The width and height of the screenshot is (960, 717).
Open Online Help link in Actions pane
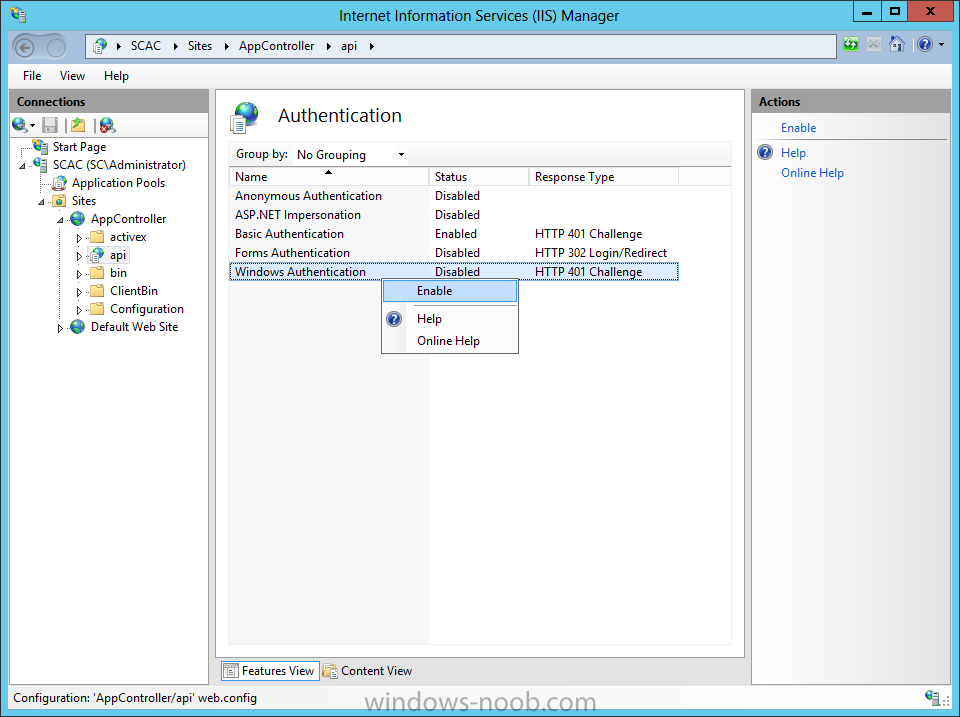[x=812, y=173]
